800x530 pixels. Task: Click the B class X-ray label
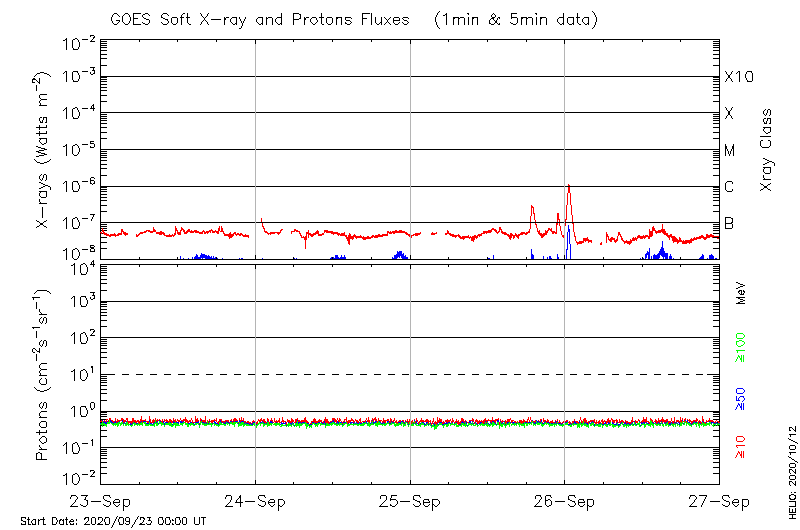pyautogui.click(x=729, y=223)
